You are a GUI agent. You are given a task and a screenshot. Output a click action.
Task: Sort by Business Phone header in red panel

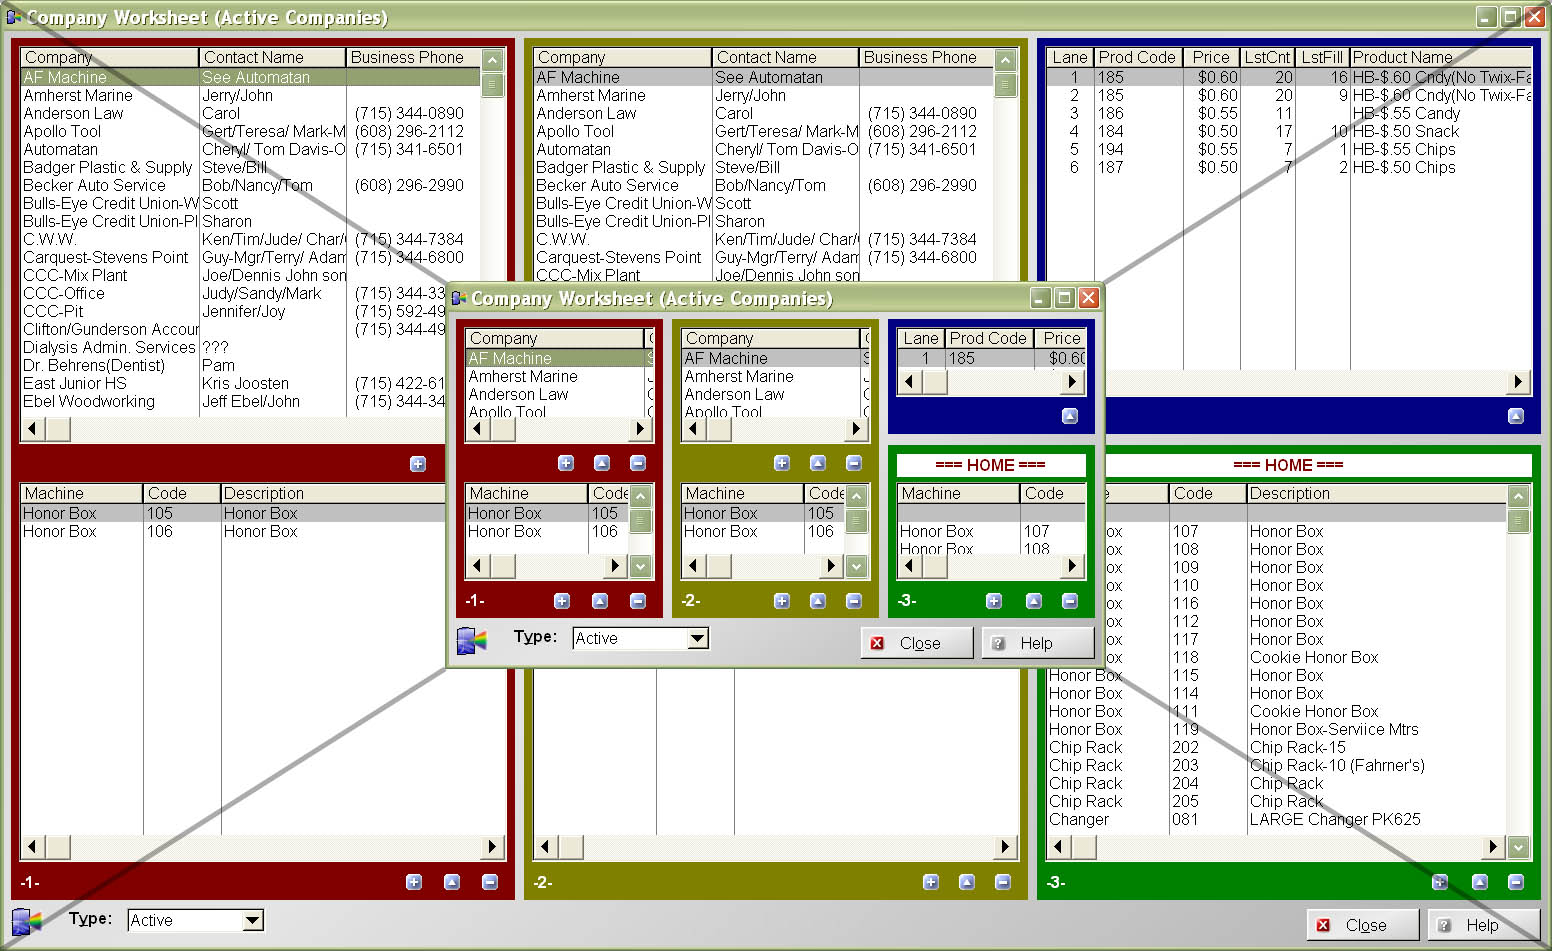pos(412,58)
